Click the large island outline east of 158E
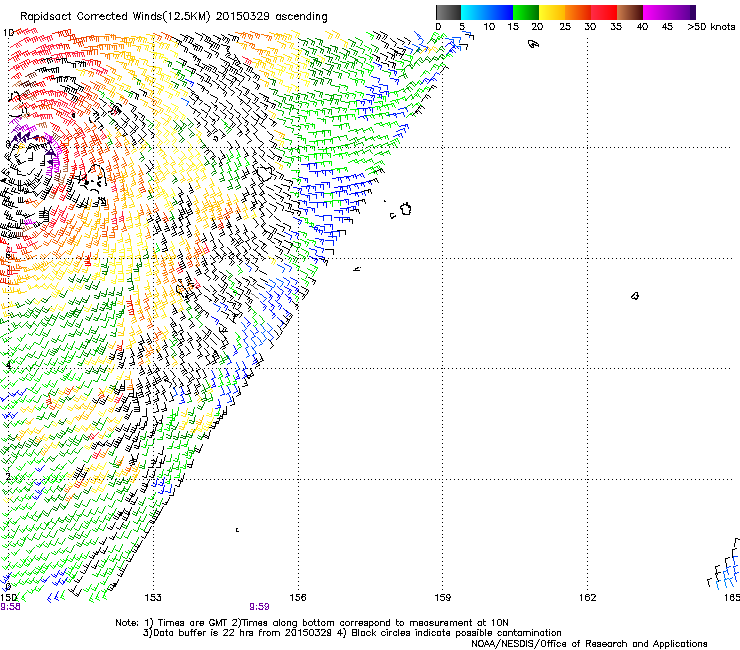Screen dimensions: 740x650 pos(406,209)
